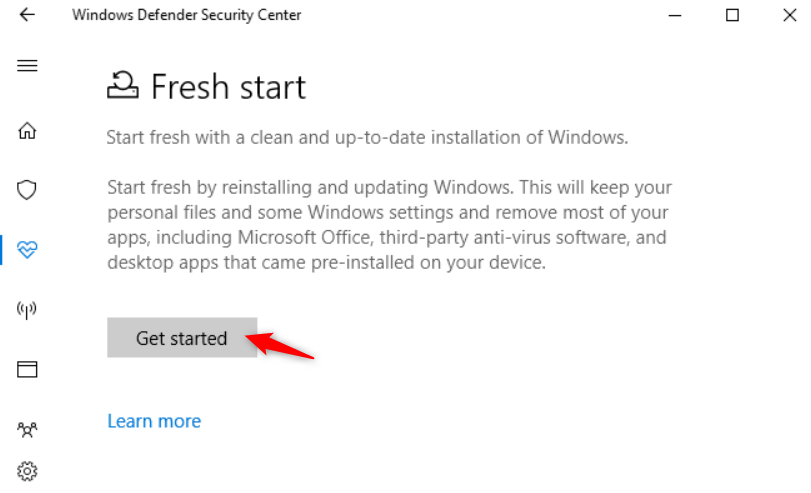The image size is (811, 493).
Task: Expand the hamburger navigation menu
Action: pos(27,66)
